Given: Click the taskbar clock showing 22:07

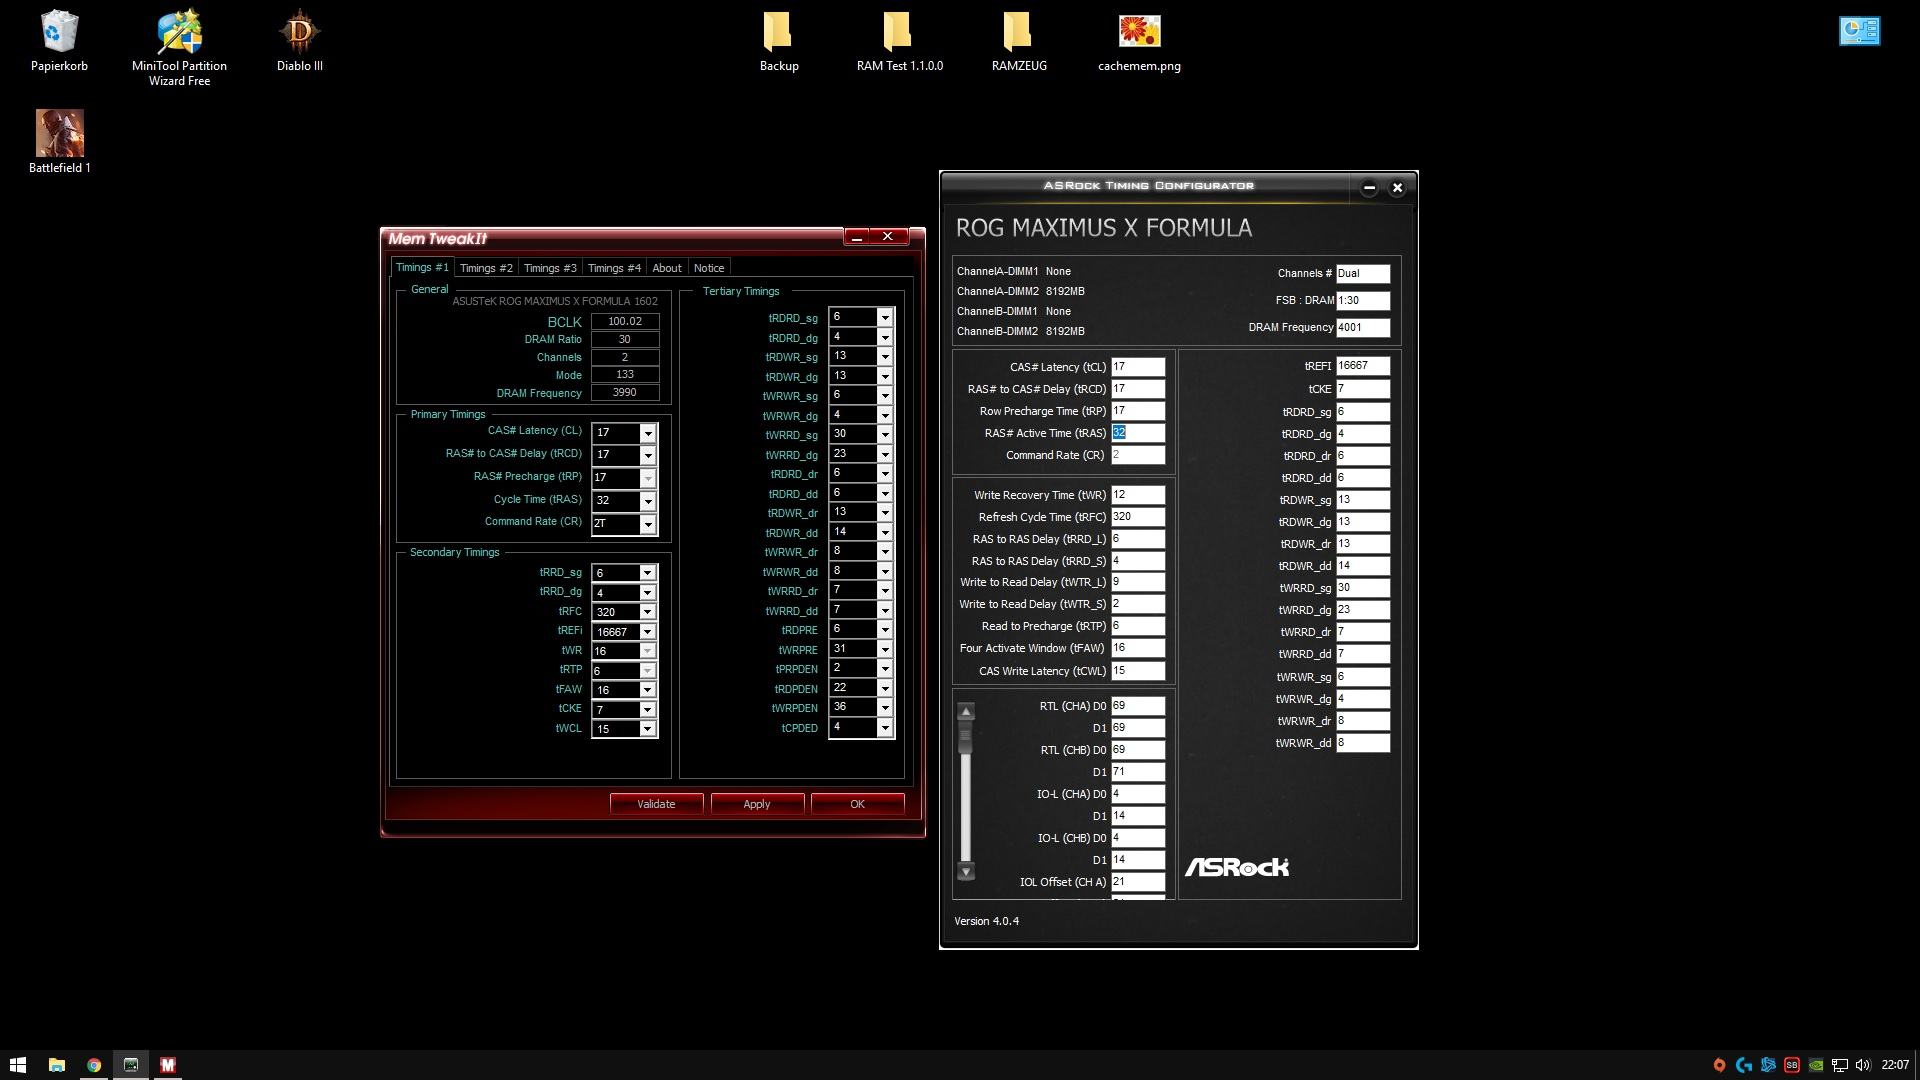Looking at the screenshot, I should pos(1894,1065).
